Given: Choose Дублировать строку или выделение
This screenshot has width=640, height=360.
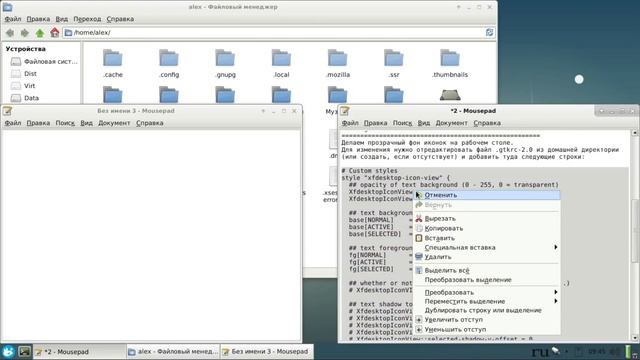Looking at the screenshot, I should tap(487, 310).
